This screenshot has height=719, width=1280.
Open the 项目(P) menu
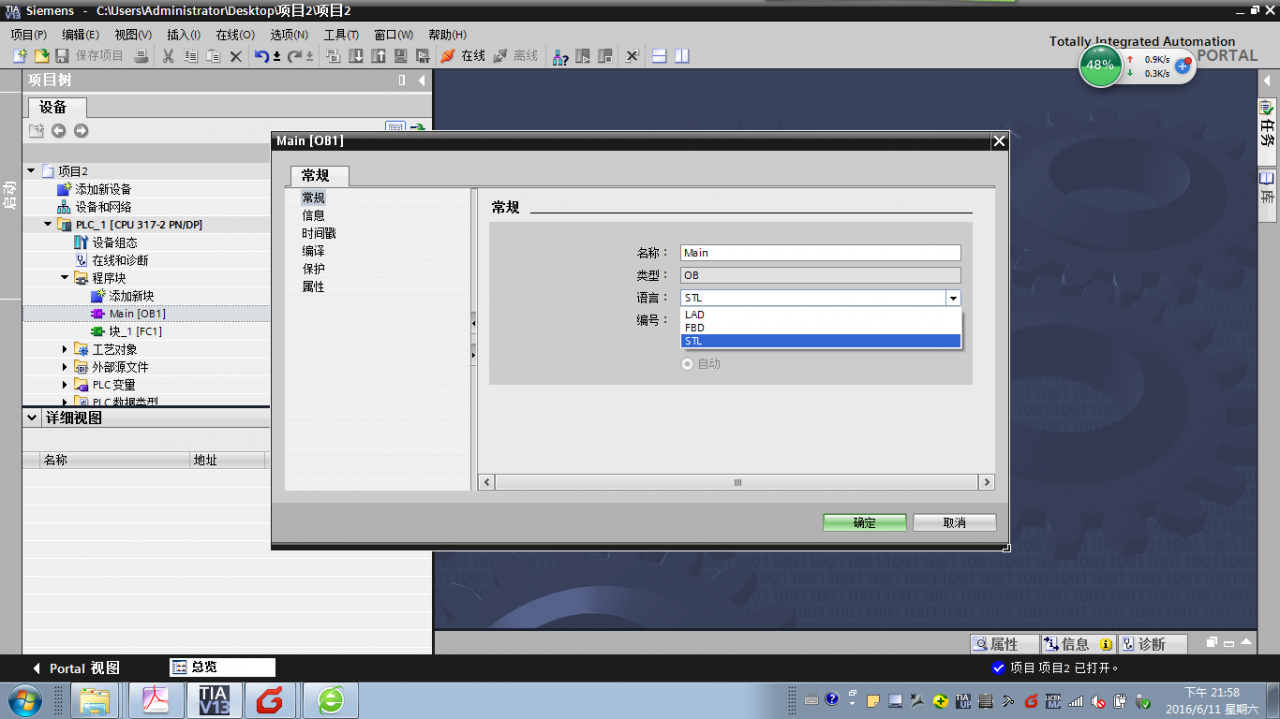coord(28,34)
